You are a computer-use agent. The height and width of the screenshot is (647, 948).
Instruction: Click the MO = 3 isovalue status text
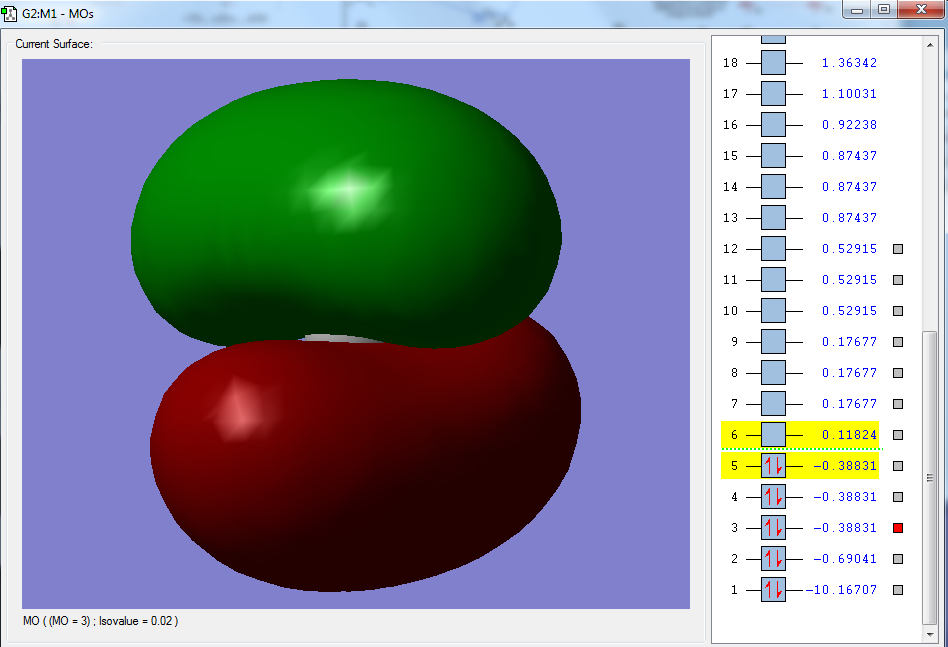point(100,621)
